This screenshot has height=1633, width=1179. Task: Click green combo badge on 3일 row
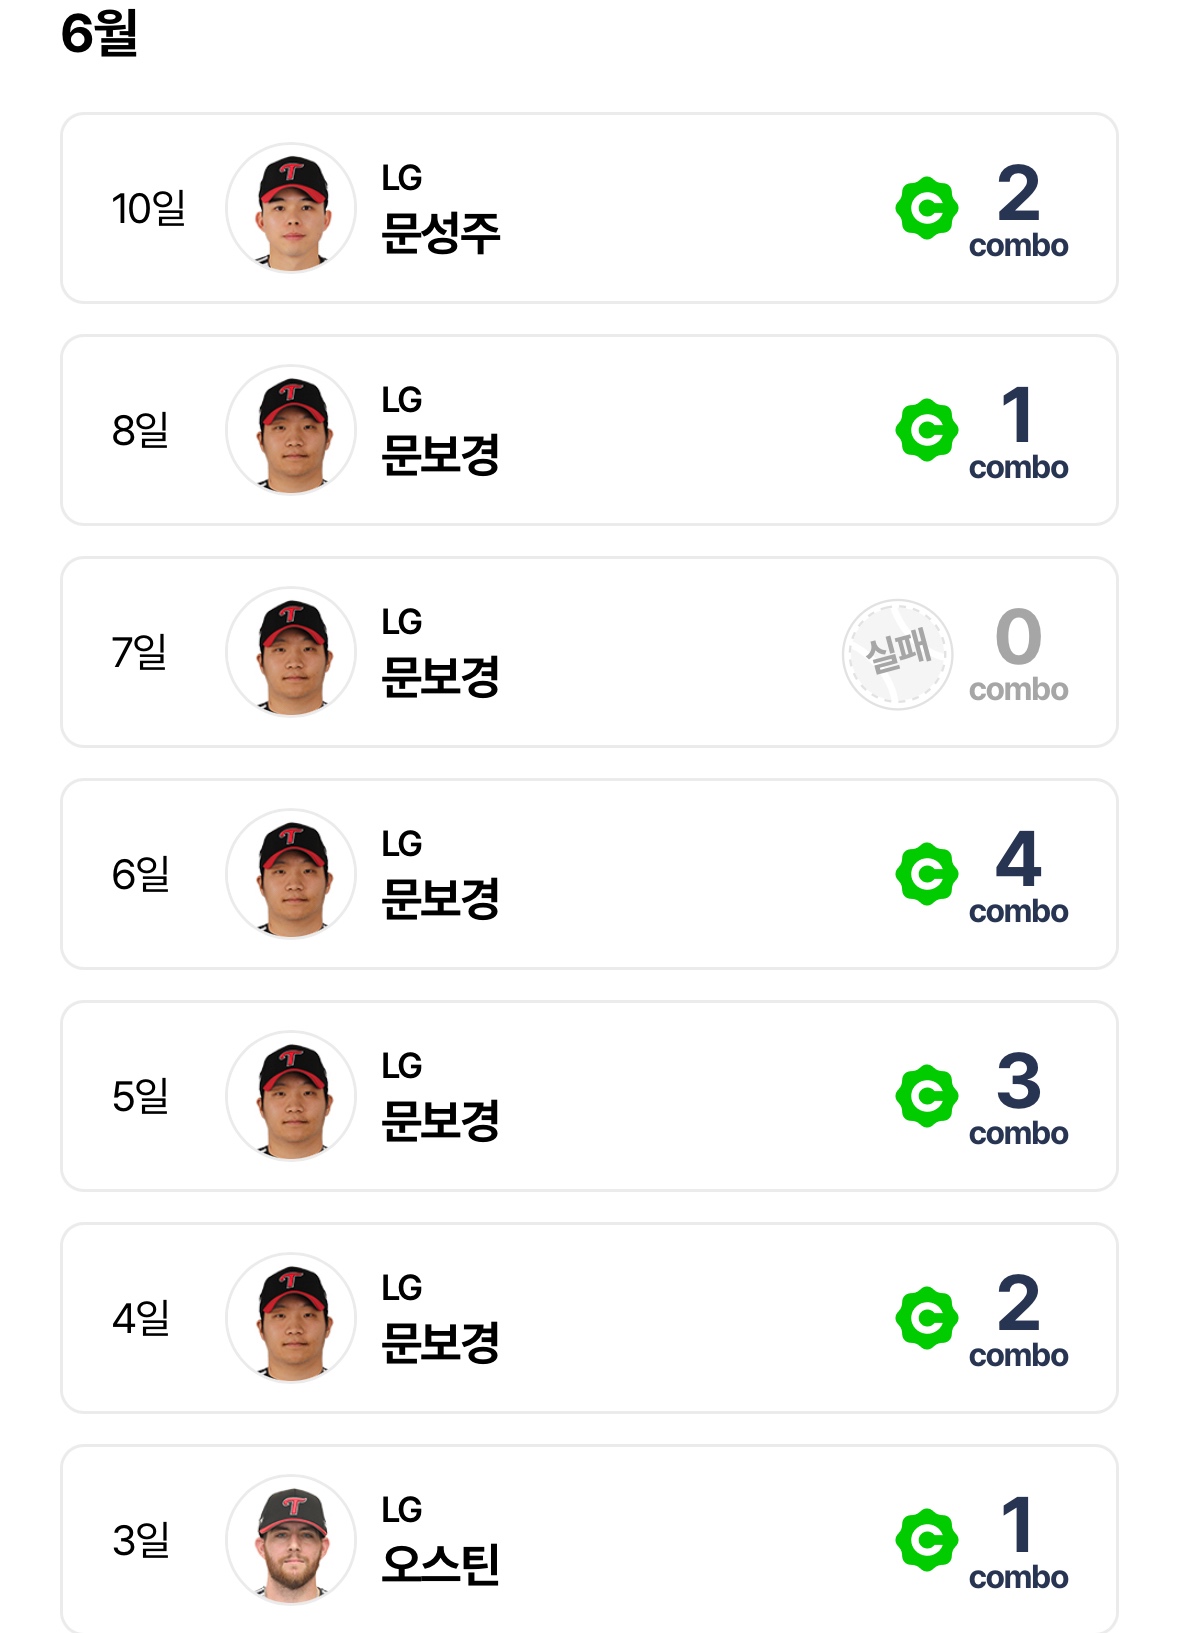coord(926,1540)
